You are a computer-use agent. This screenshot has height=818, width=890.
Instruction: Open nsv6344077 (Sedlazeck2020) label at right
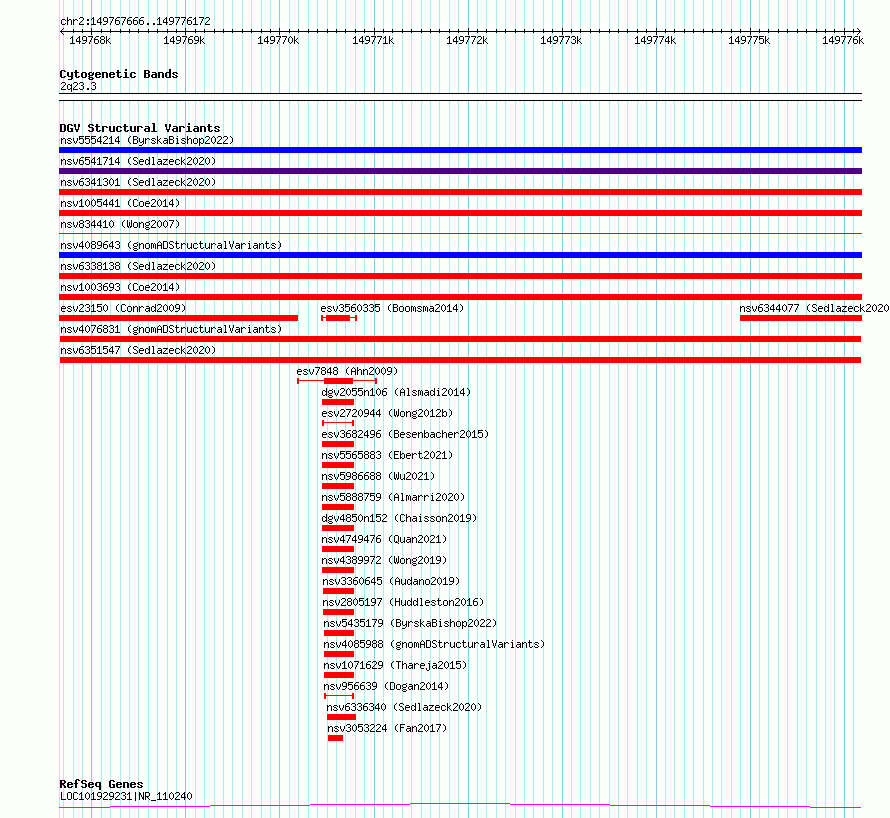pos(814,308)
